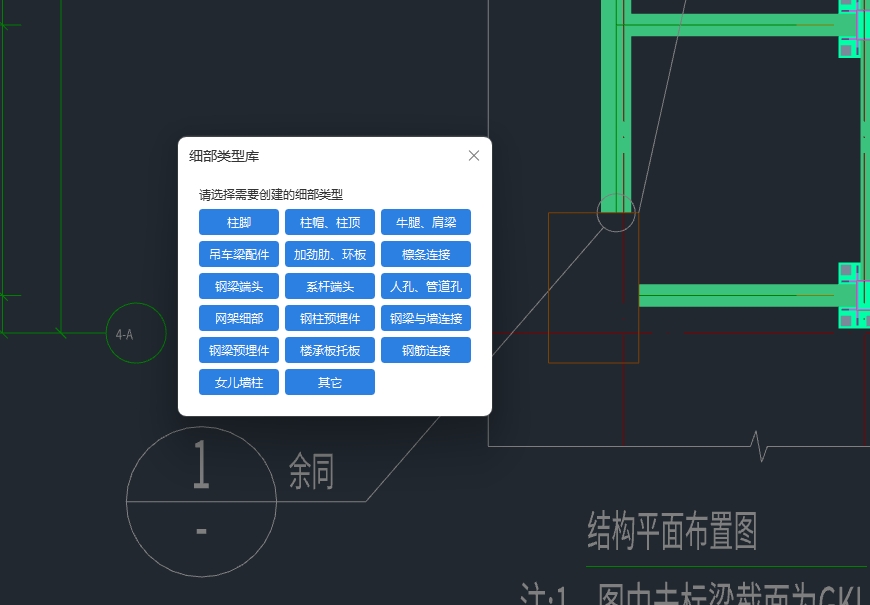Click the 结构平面布置图 drawing title

[x=672, y=531]
